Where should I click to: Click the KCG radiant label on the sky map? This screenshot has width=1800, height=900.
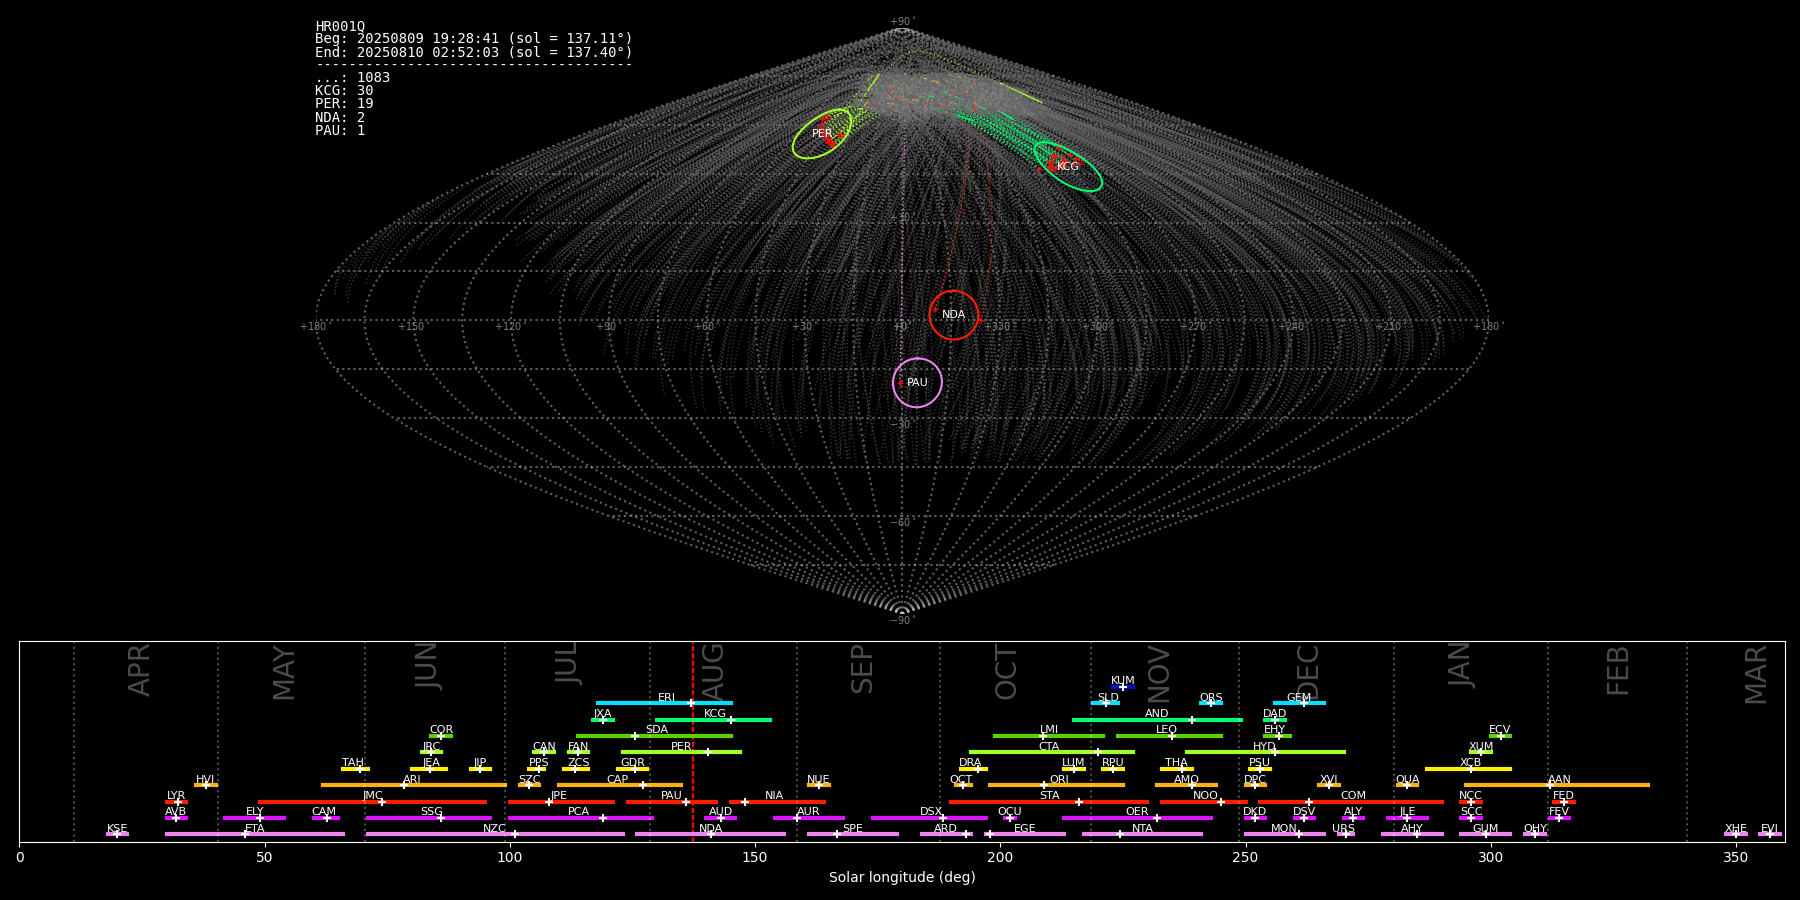click(x=1068, y=166)
